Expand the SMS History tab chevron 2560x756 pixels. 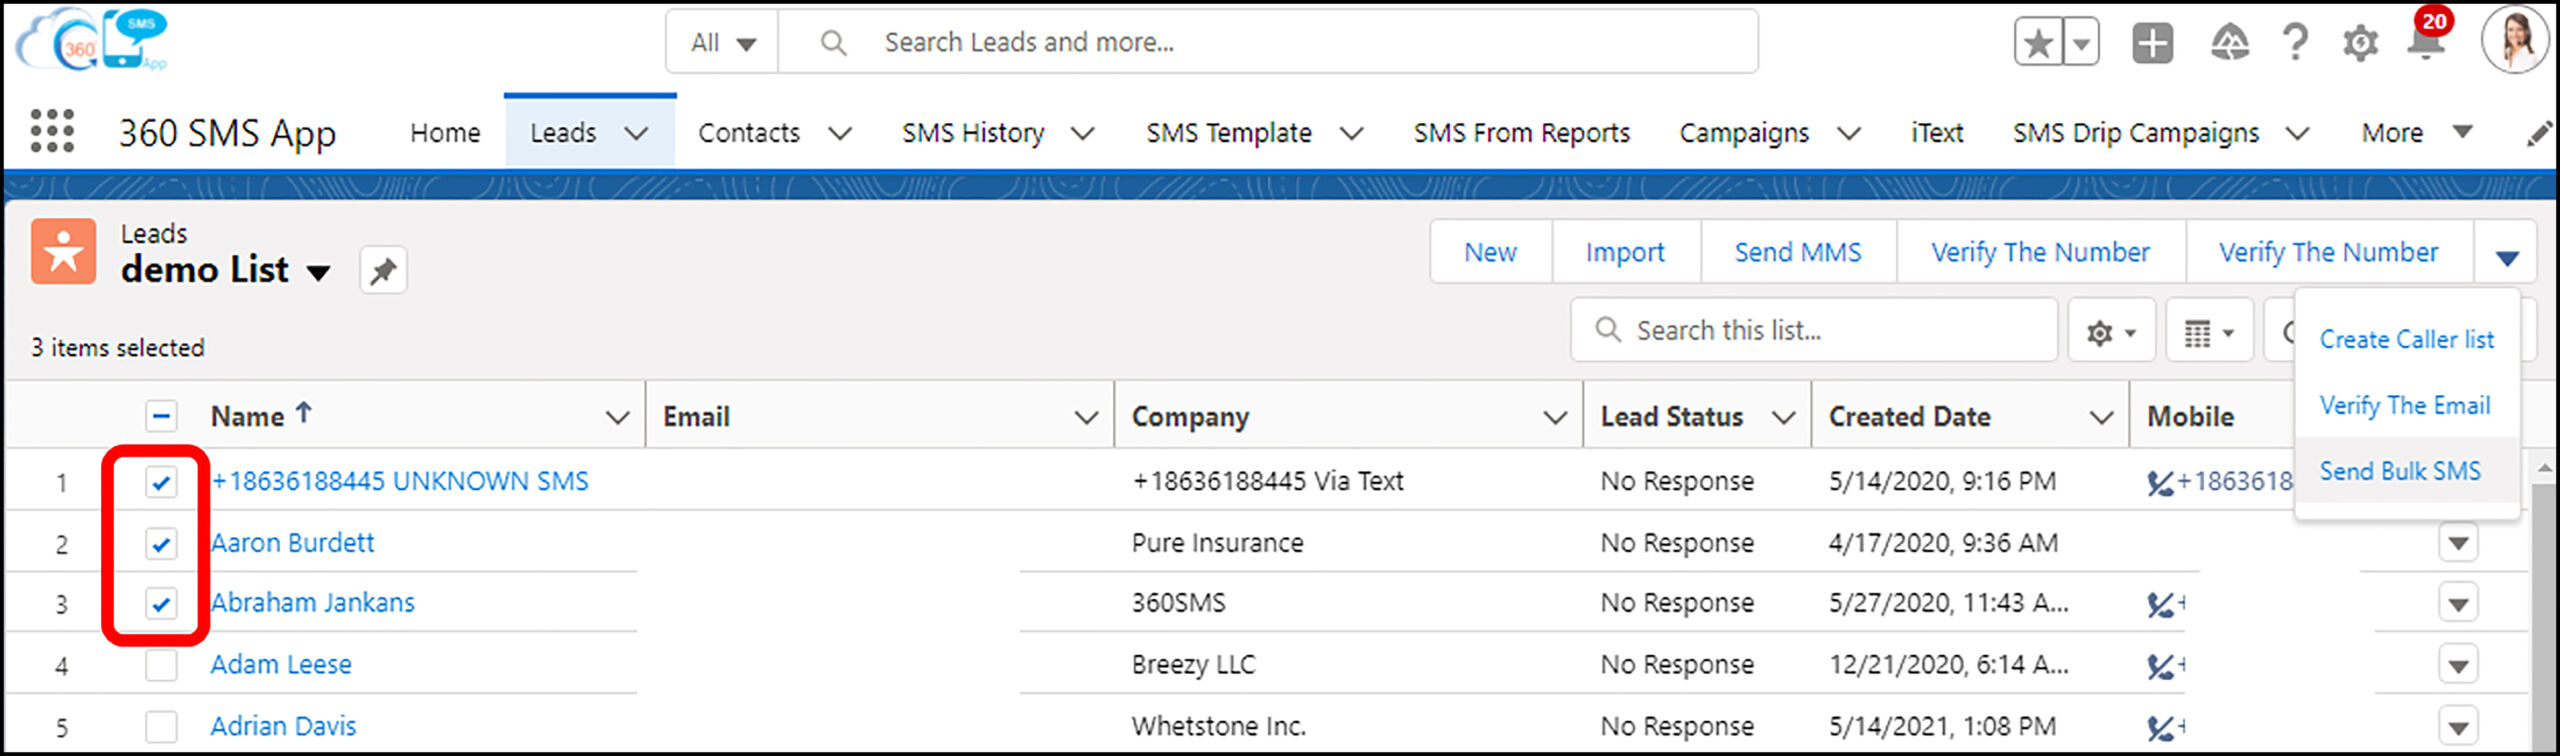tap(1083, 133)
